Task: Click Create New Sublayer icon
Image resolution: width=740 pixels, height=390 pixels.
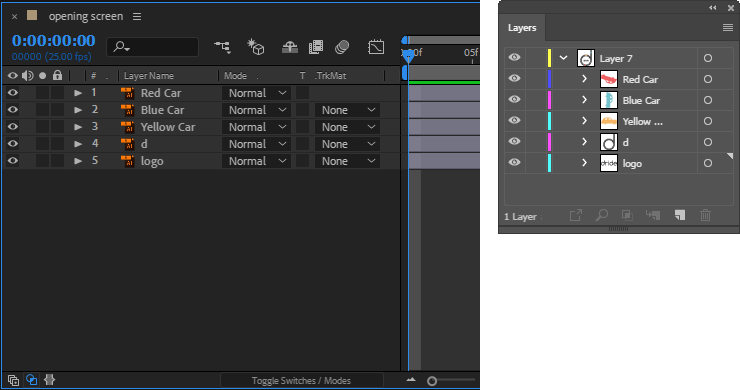Action: (x=653, y=216)
